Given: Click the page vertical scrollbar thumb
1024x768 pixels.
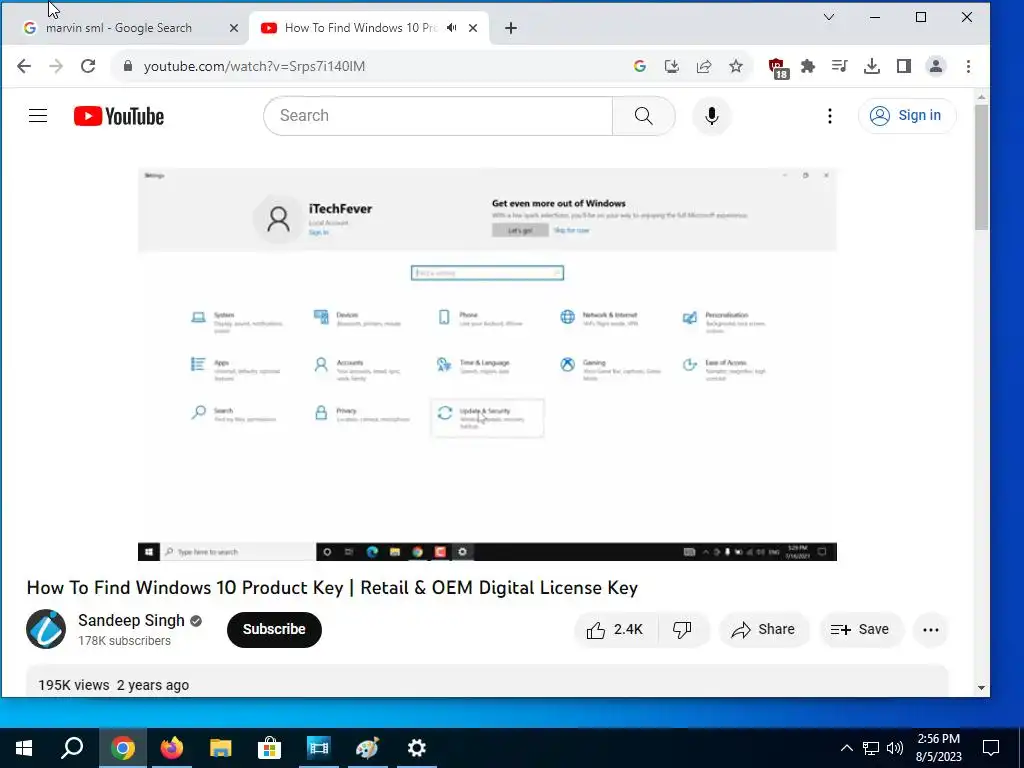Looking at the screenshot, I should point(982,167).
